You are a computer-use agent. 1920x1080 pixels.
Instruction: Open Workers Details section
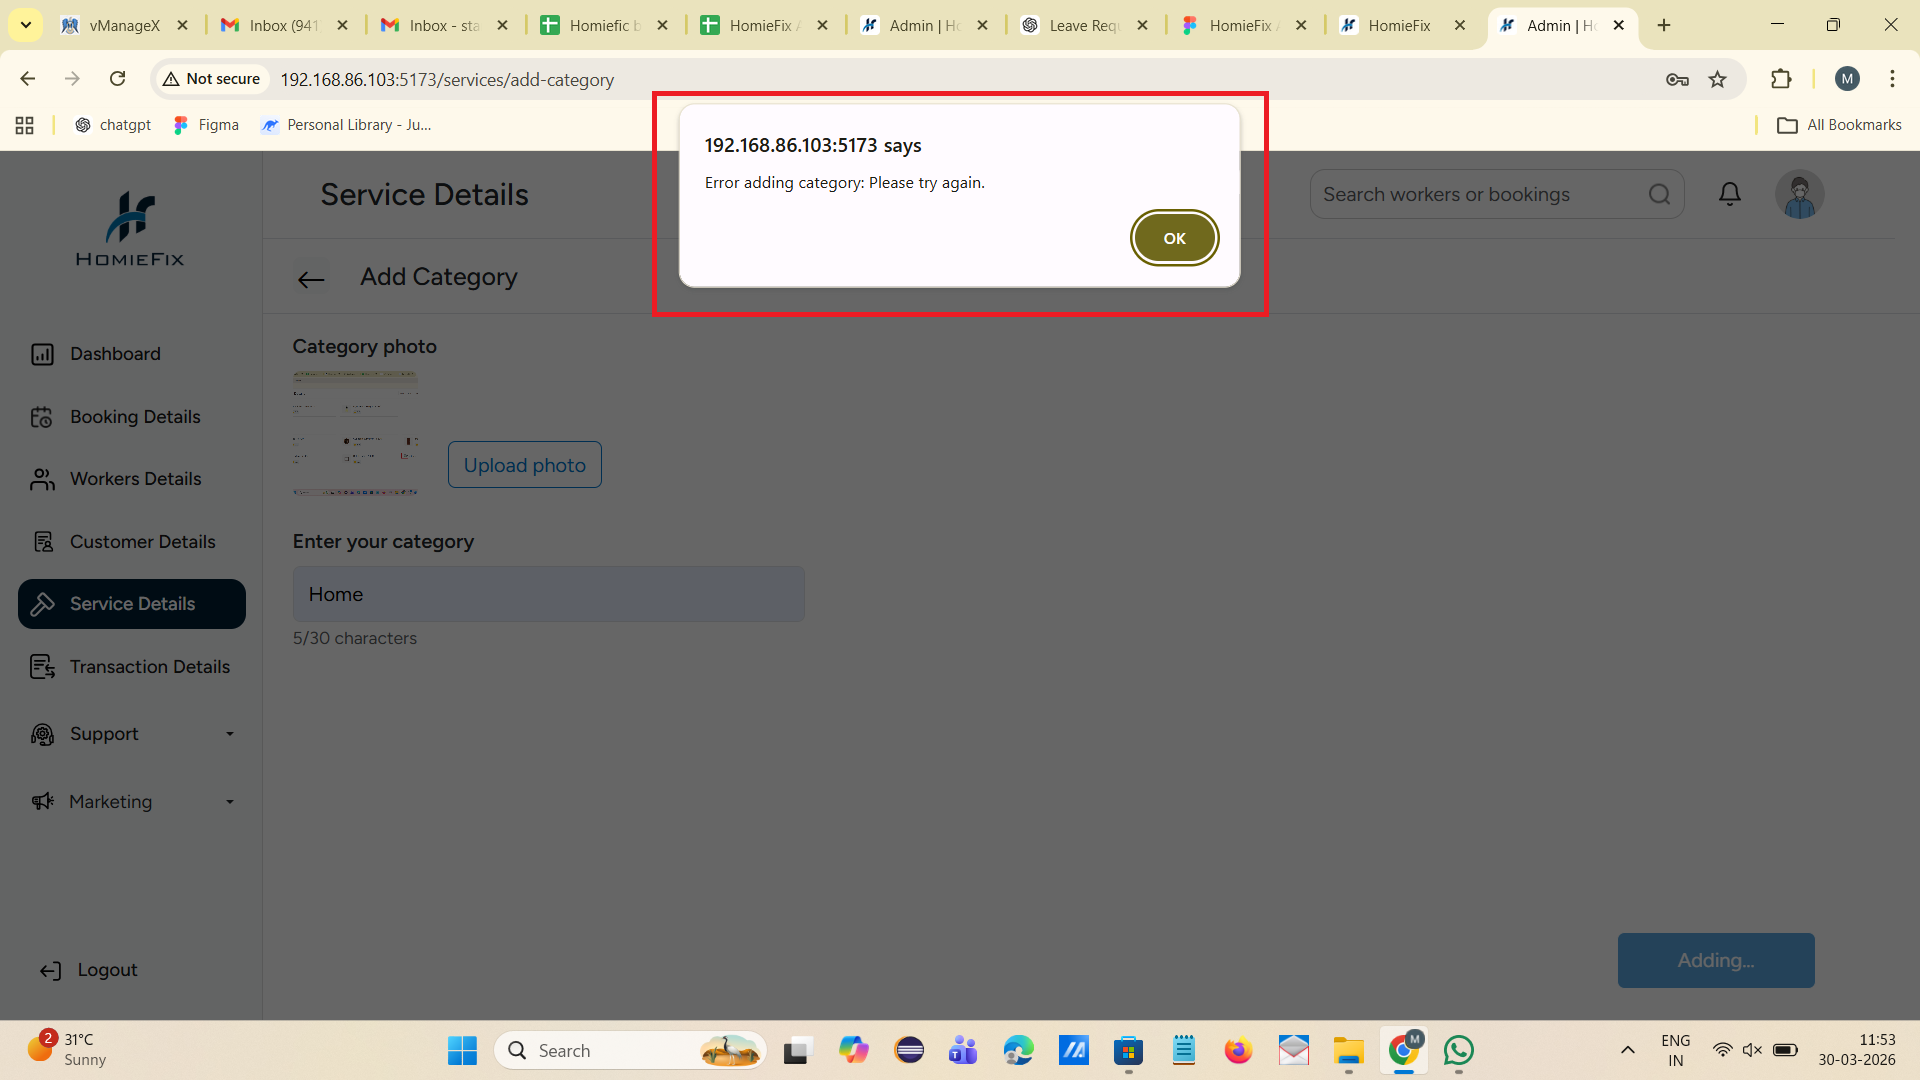point(135,479)
